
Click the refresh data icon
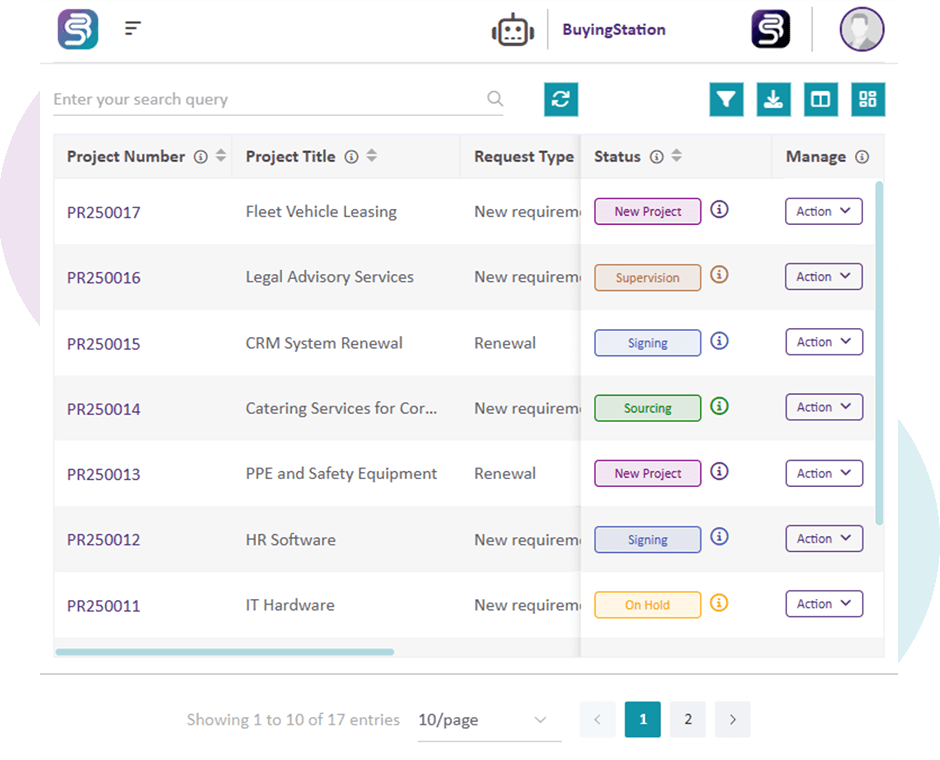click(561, 99)
